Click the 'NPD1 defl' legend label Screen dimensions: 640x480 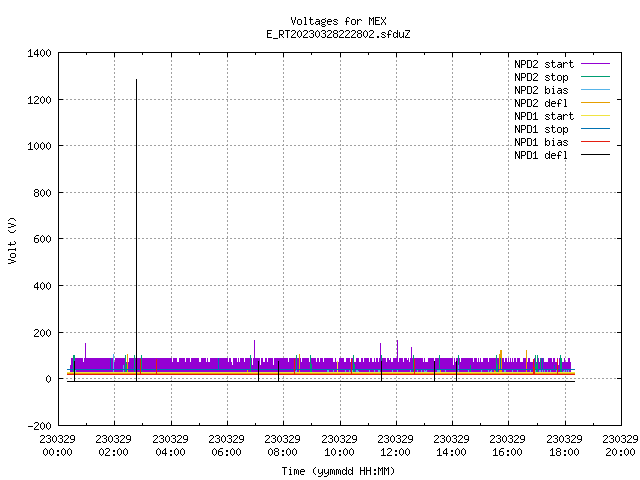click(x=541, y=156)
